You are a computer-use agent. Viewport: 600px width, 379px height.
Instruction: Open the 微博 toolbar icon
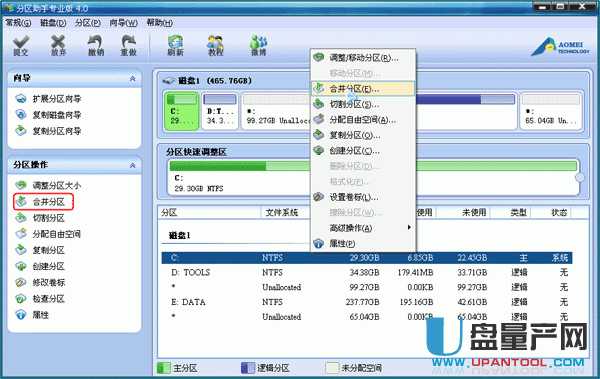259,46
